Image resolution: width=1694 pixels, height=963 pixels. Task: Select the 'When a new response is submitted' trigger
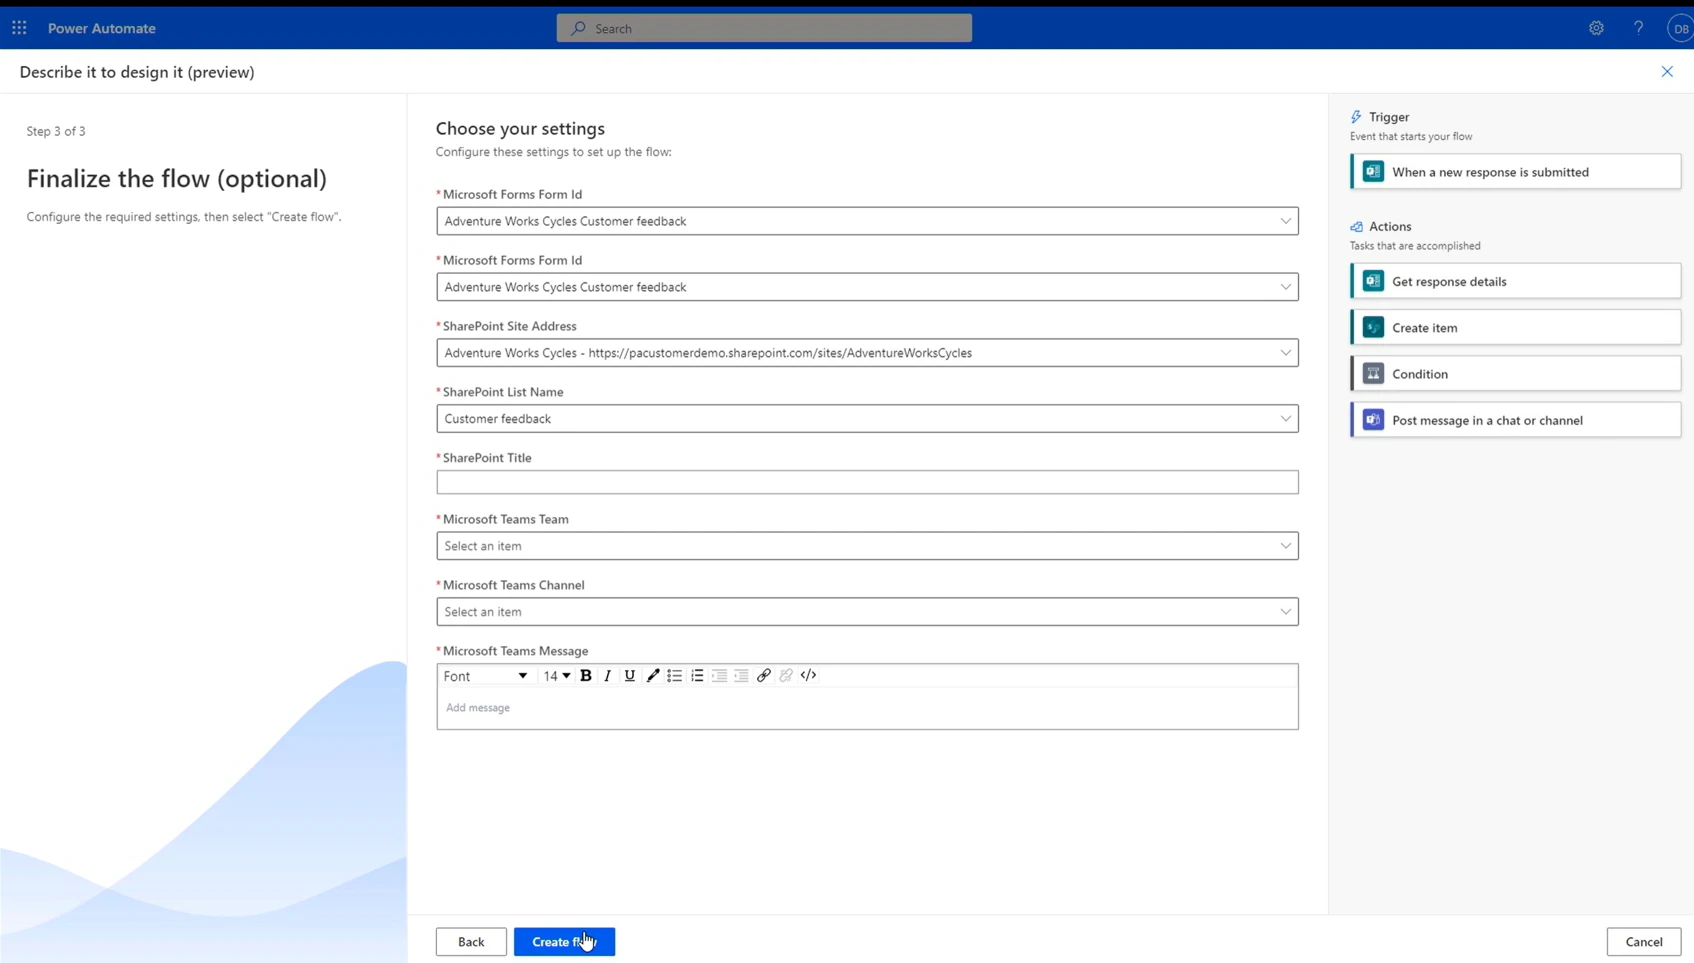(1515, 172)
